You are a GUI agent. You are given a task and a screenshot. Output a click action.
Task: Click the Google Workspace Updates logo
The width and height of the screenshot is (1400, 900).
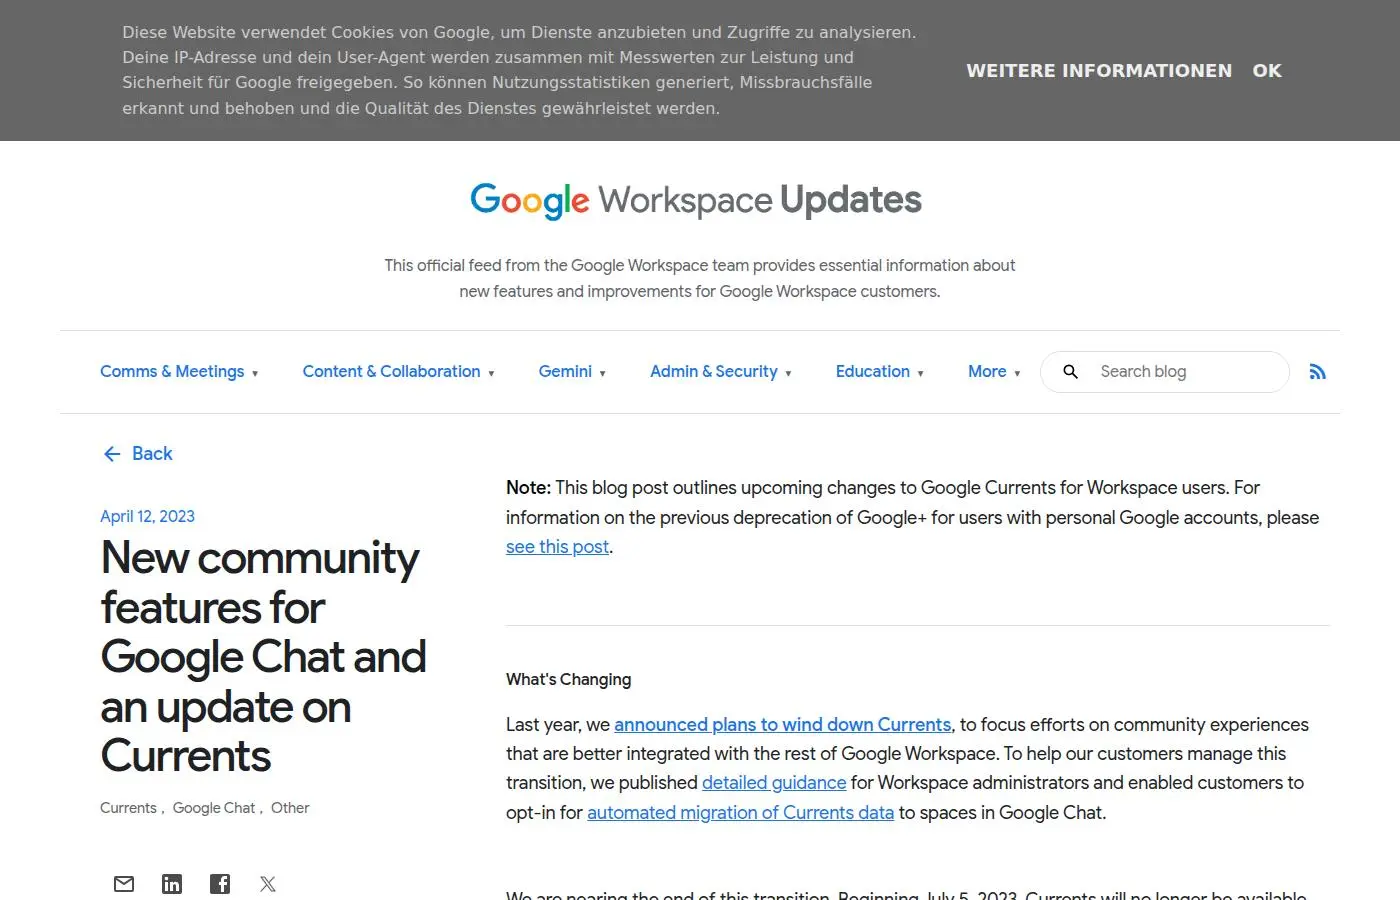(696, 200)
